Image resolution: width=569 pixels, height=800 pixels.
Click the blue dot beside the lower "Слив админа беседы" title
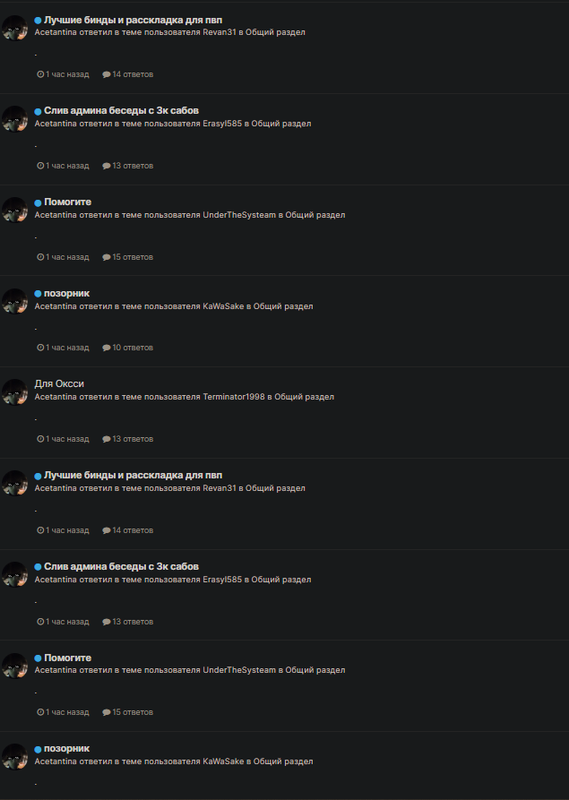[38, 567]
